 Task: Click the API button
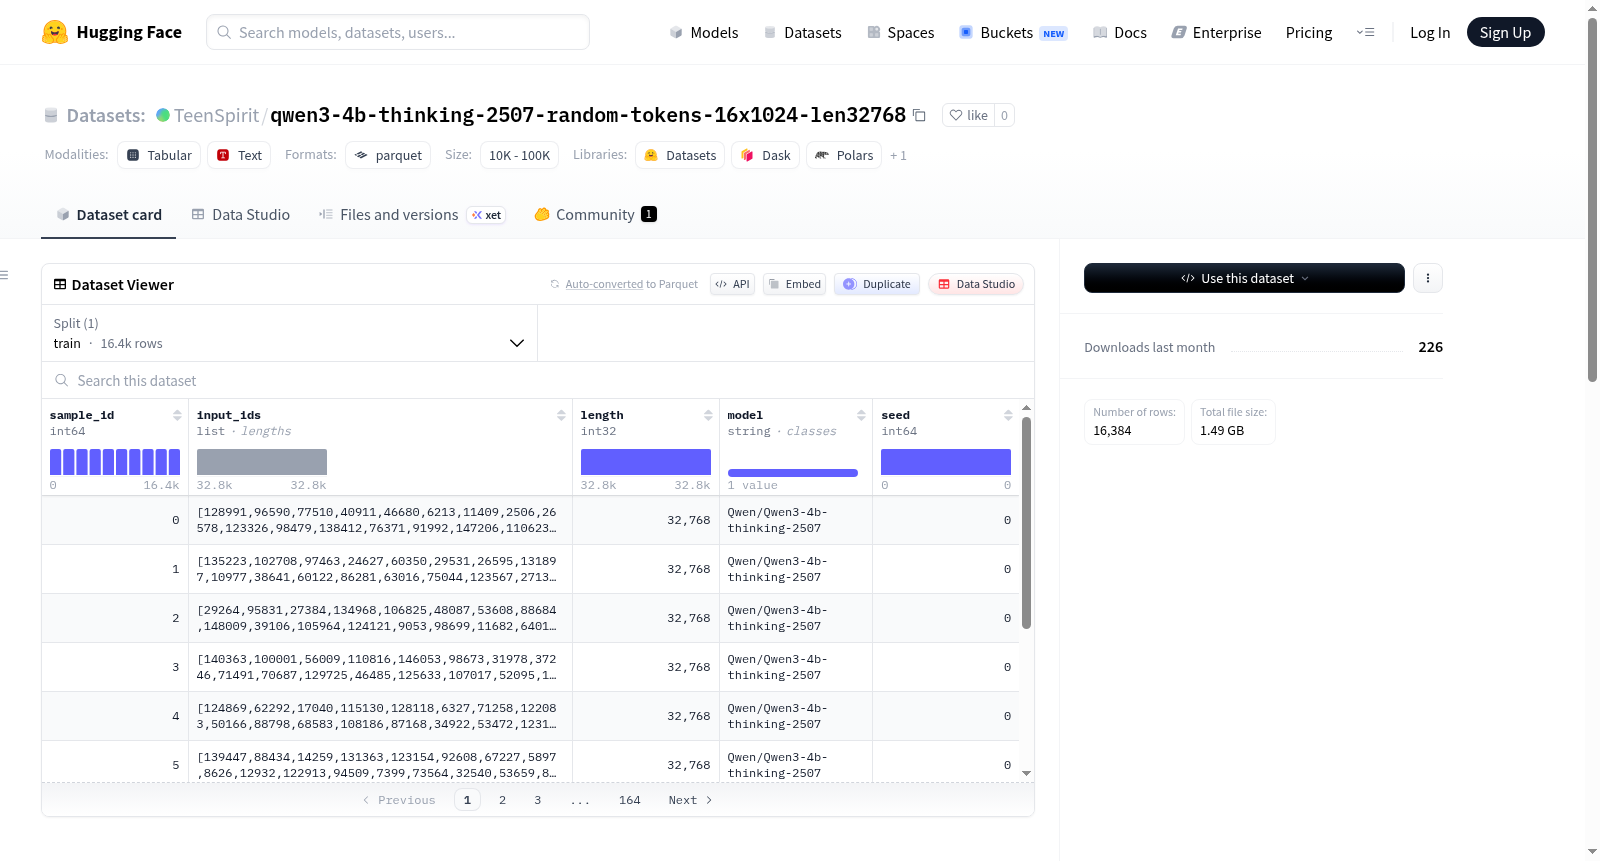coord(733,284)
